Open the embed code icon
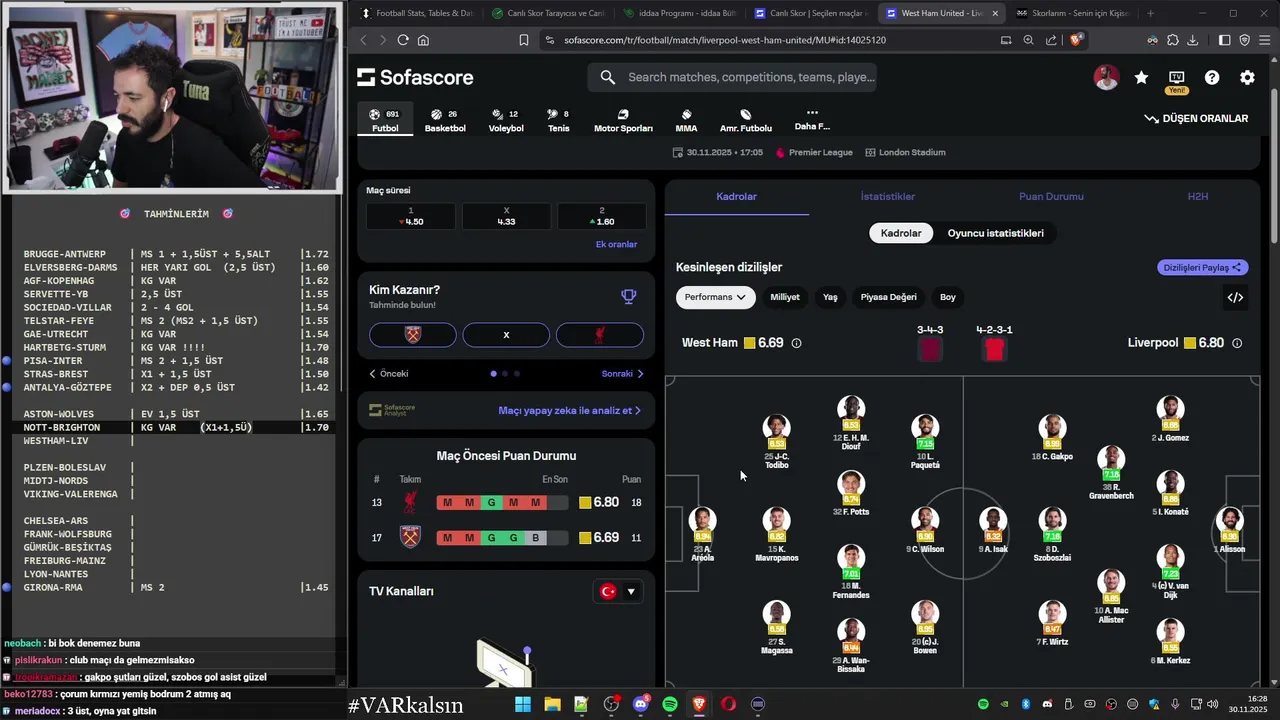 click(1236, 297)
